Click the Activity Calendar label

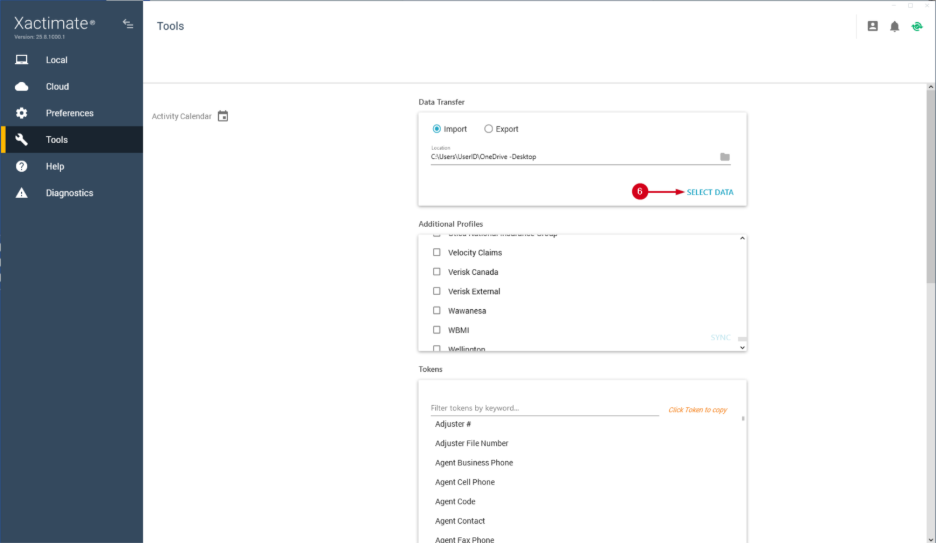pyautogui.click(x=181, y=116)
